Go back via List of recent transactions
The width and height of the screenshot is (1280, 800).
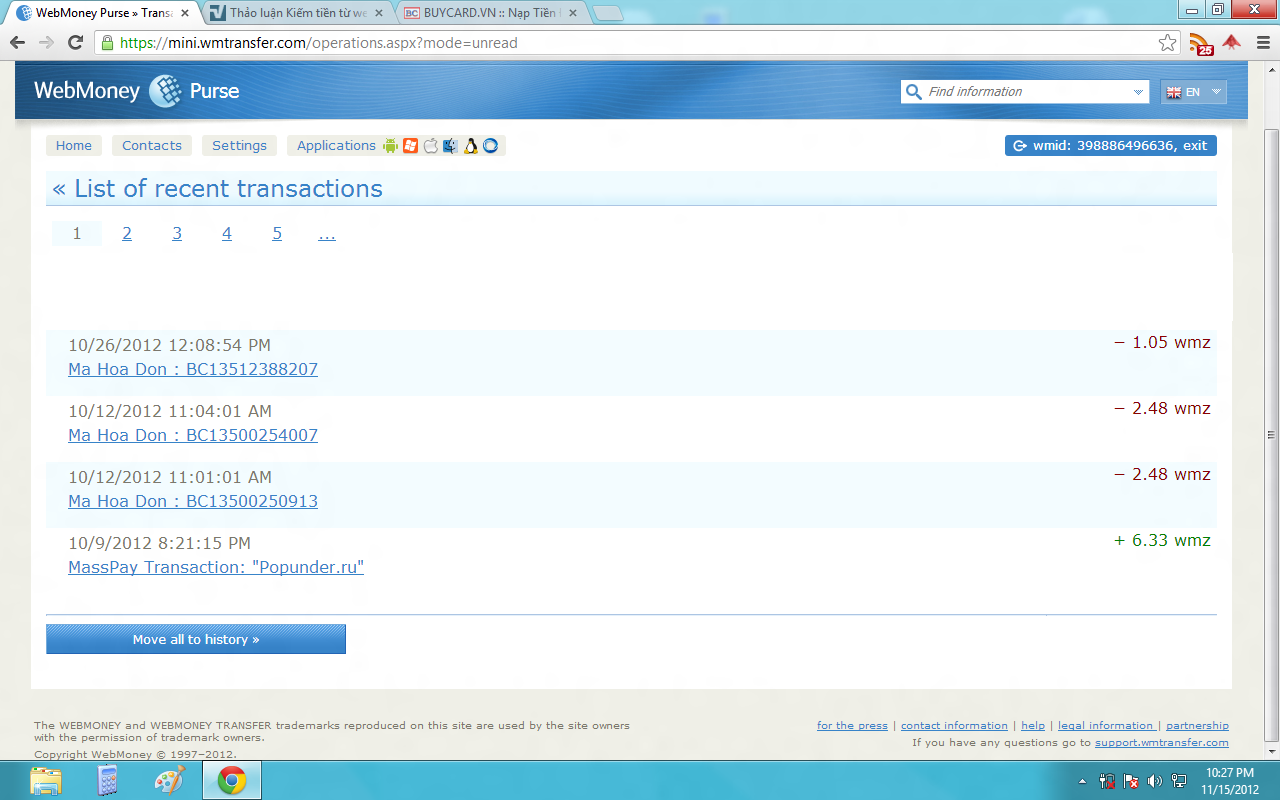click(x=218, y=189)
